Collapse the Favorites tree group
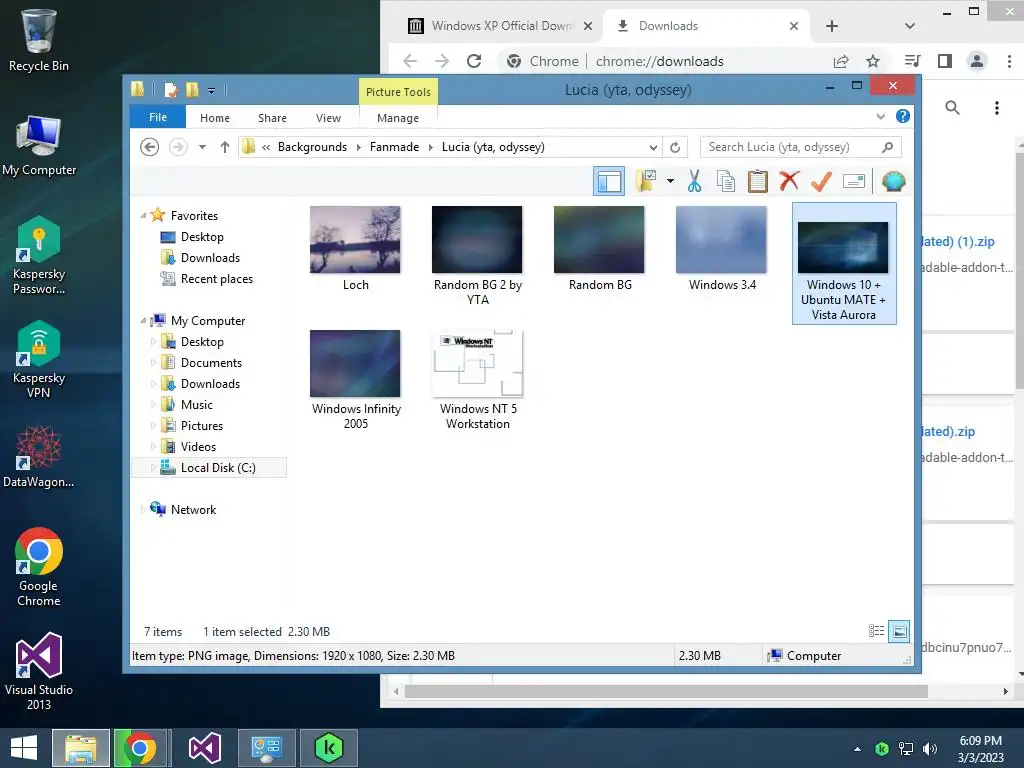 (x=143, y=216)
